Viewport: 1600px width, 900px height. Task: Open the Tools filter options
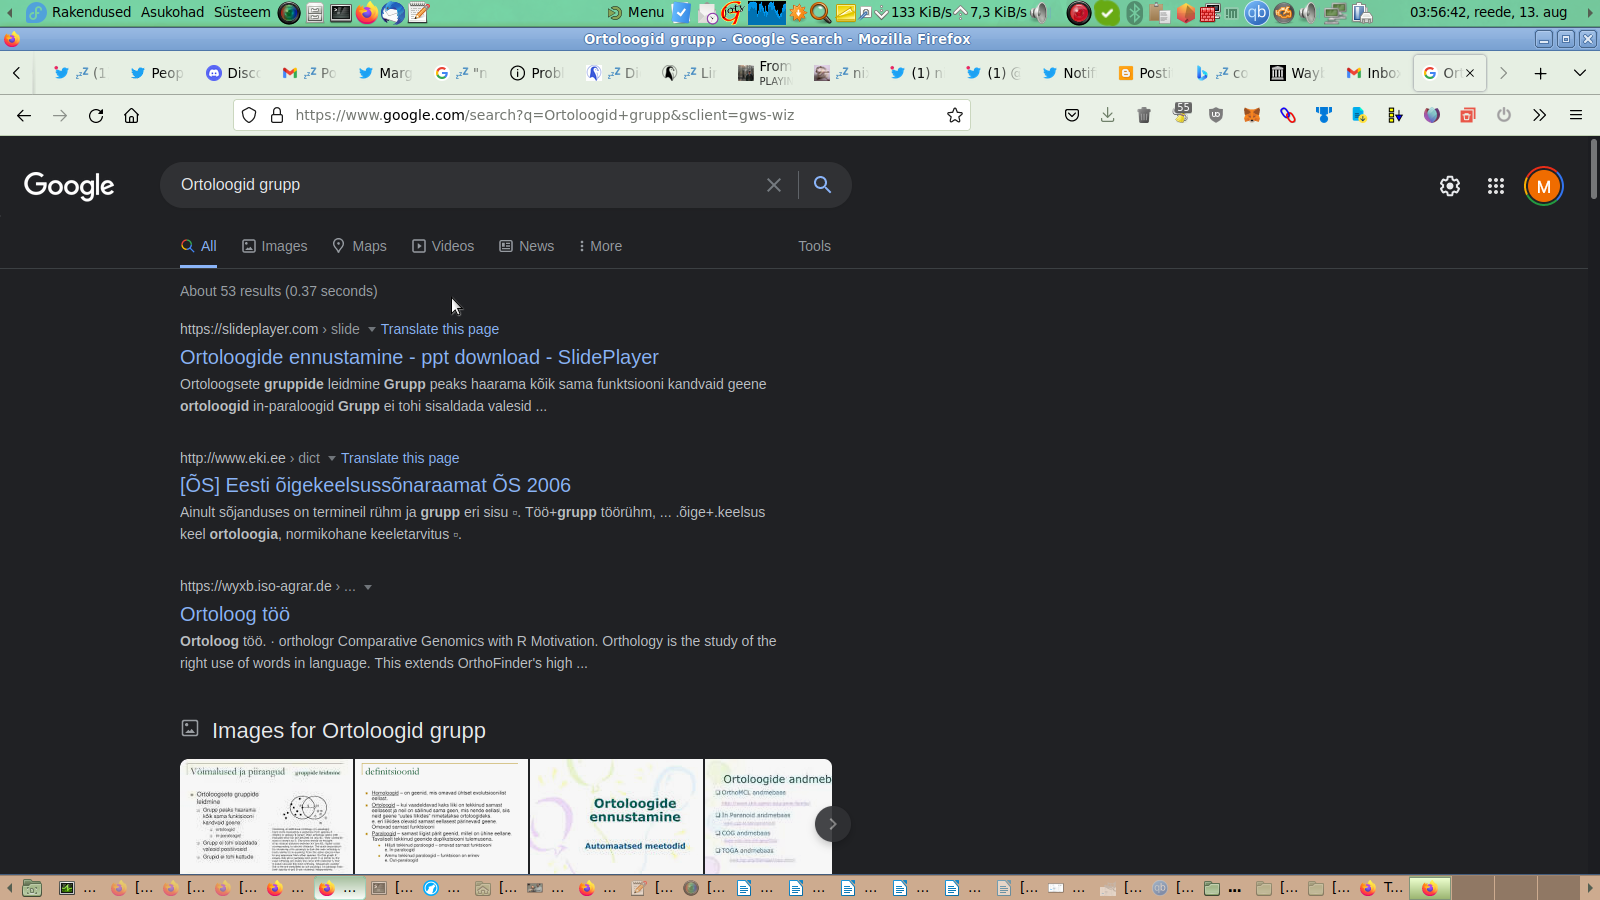[x=814, y=246]
